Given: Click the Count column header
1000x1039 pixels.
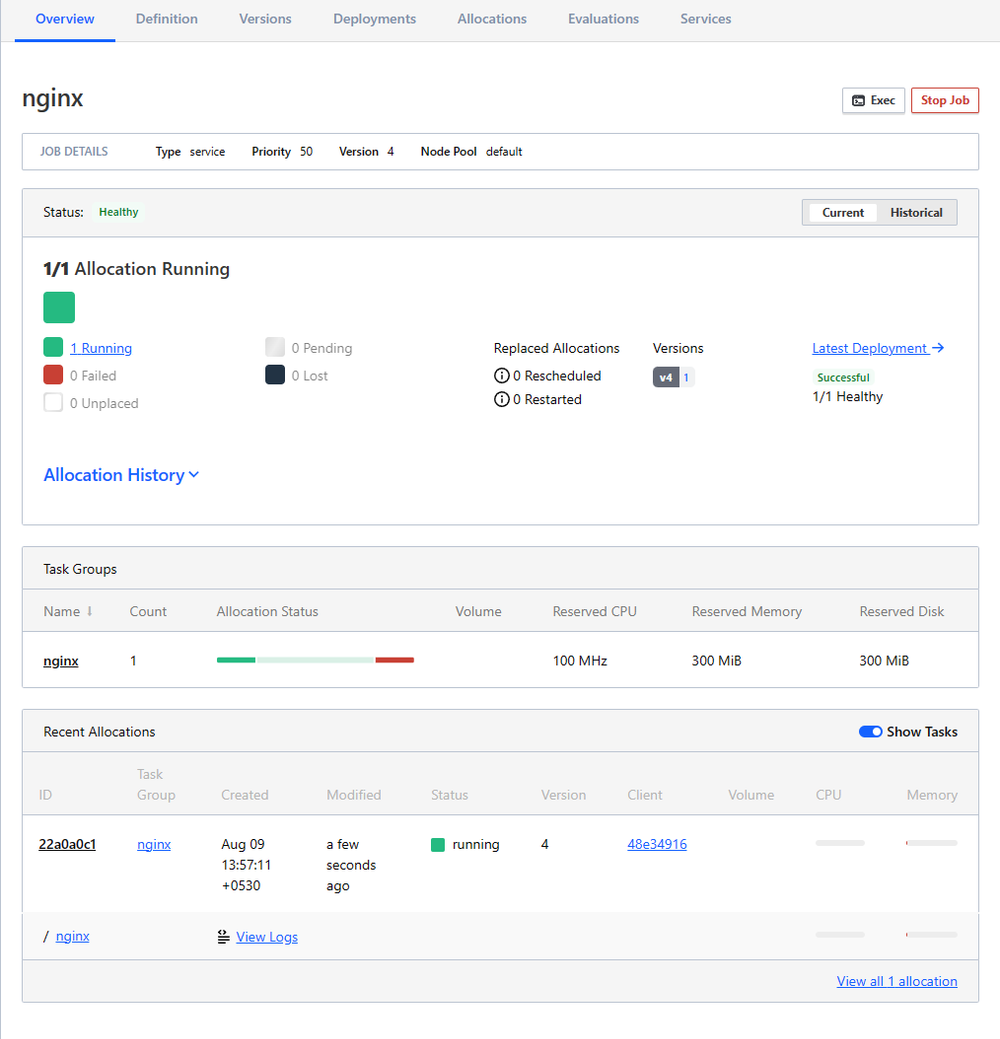Looking at the screenshot, I should pyautogui.click(x=148, y=612).
